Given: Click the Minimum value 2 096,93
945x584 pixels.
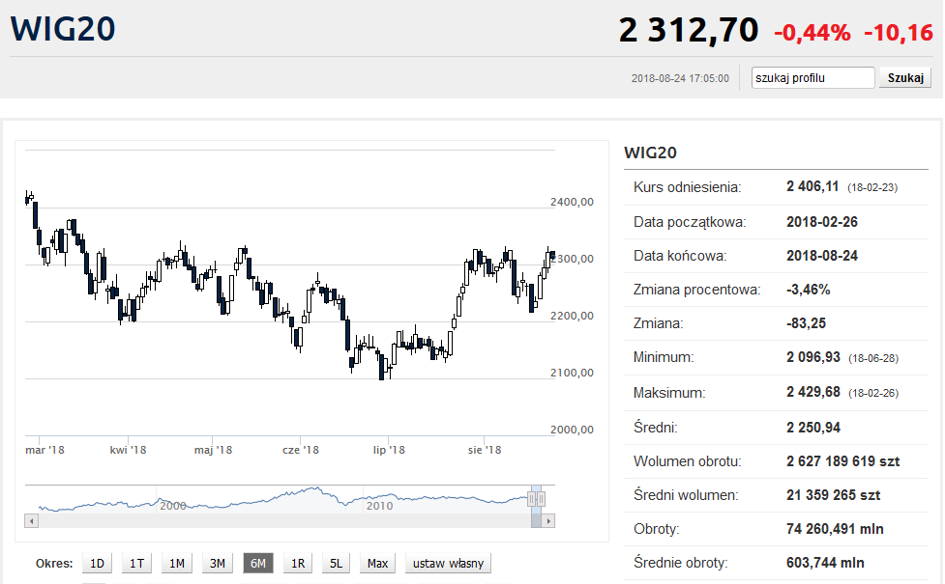Looking at the screenshot, I should click(x=813, y=357).
